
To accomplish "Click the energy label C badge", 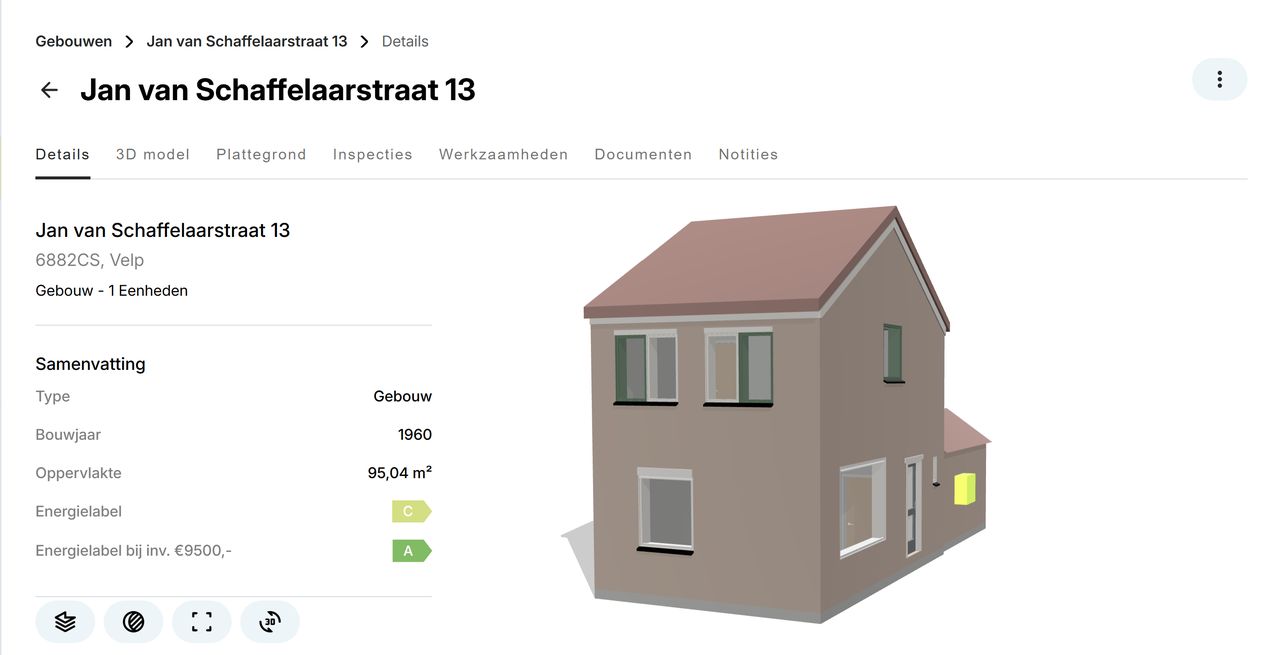I will (411, 511).
